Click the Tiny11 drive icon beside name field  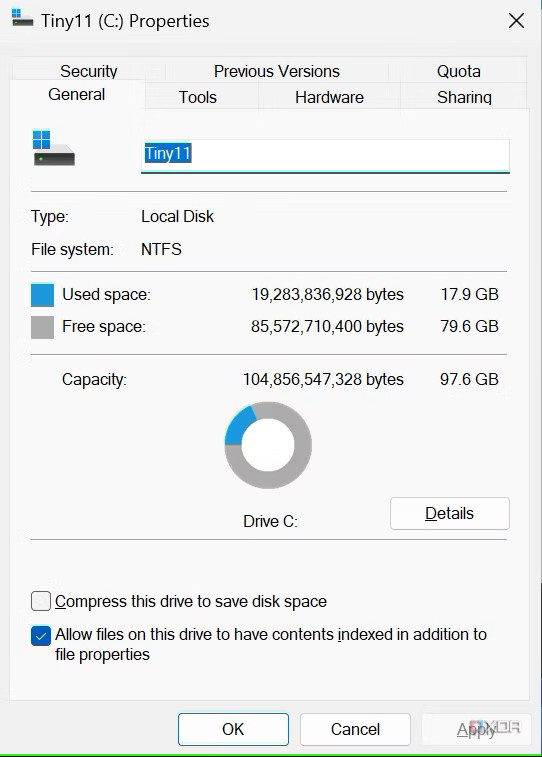[54, 148]
